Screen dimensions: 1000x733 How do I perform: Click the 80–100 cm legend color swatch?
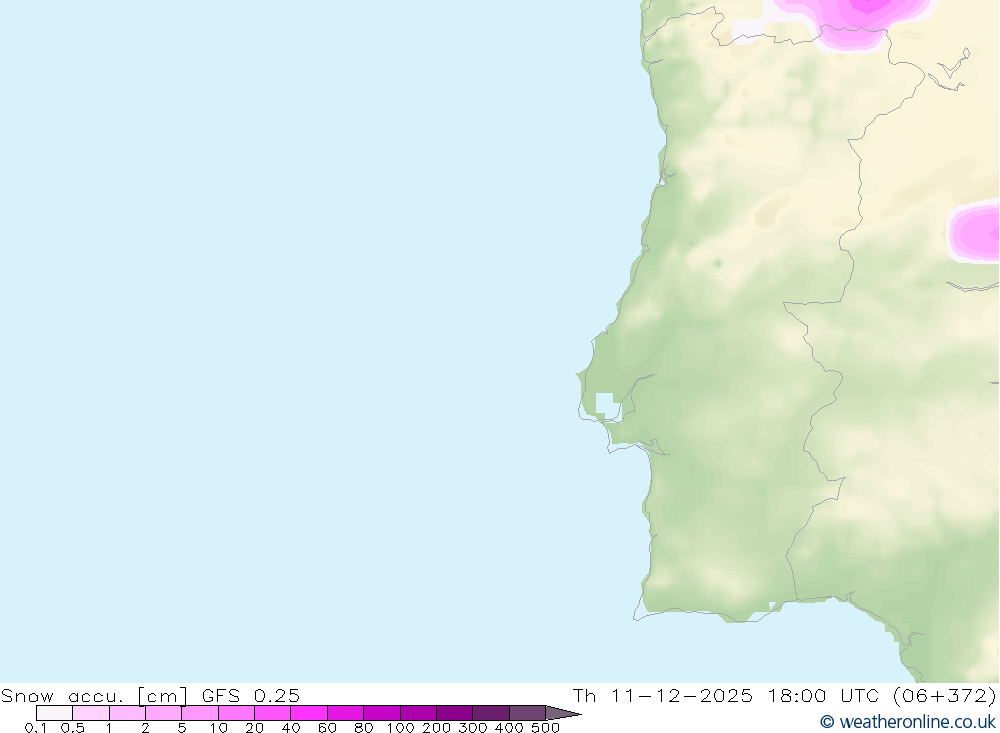(382, 713)
